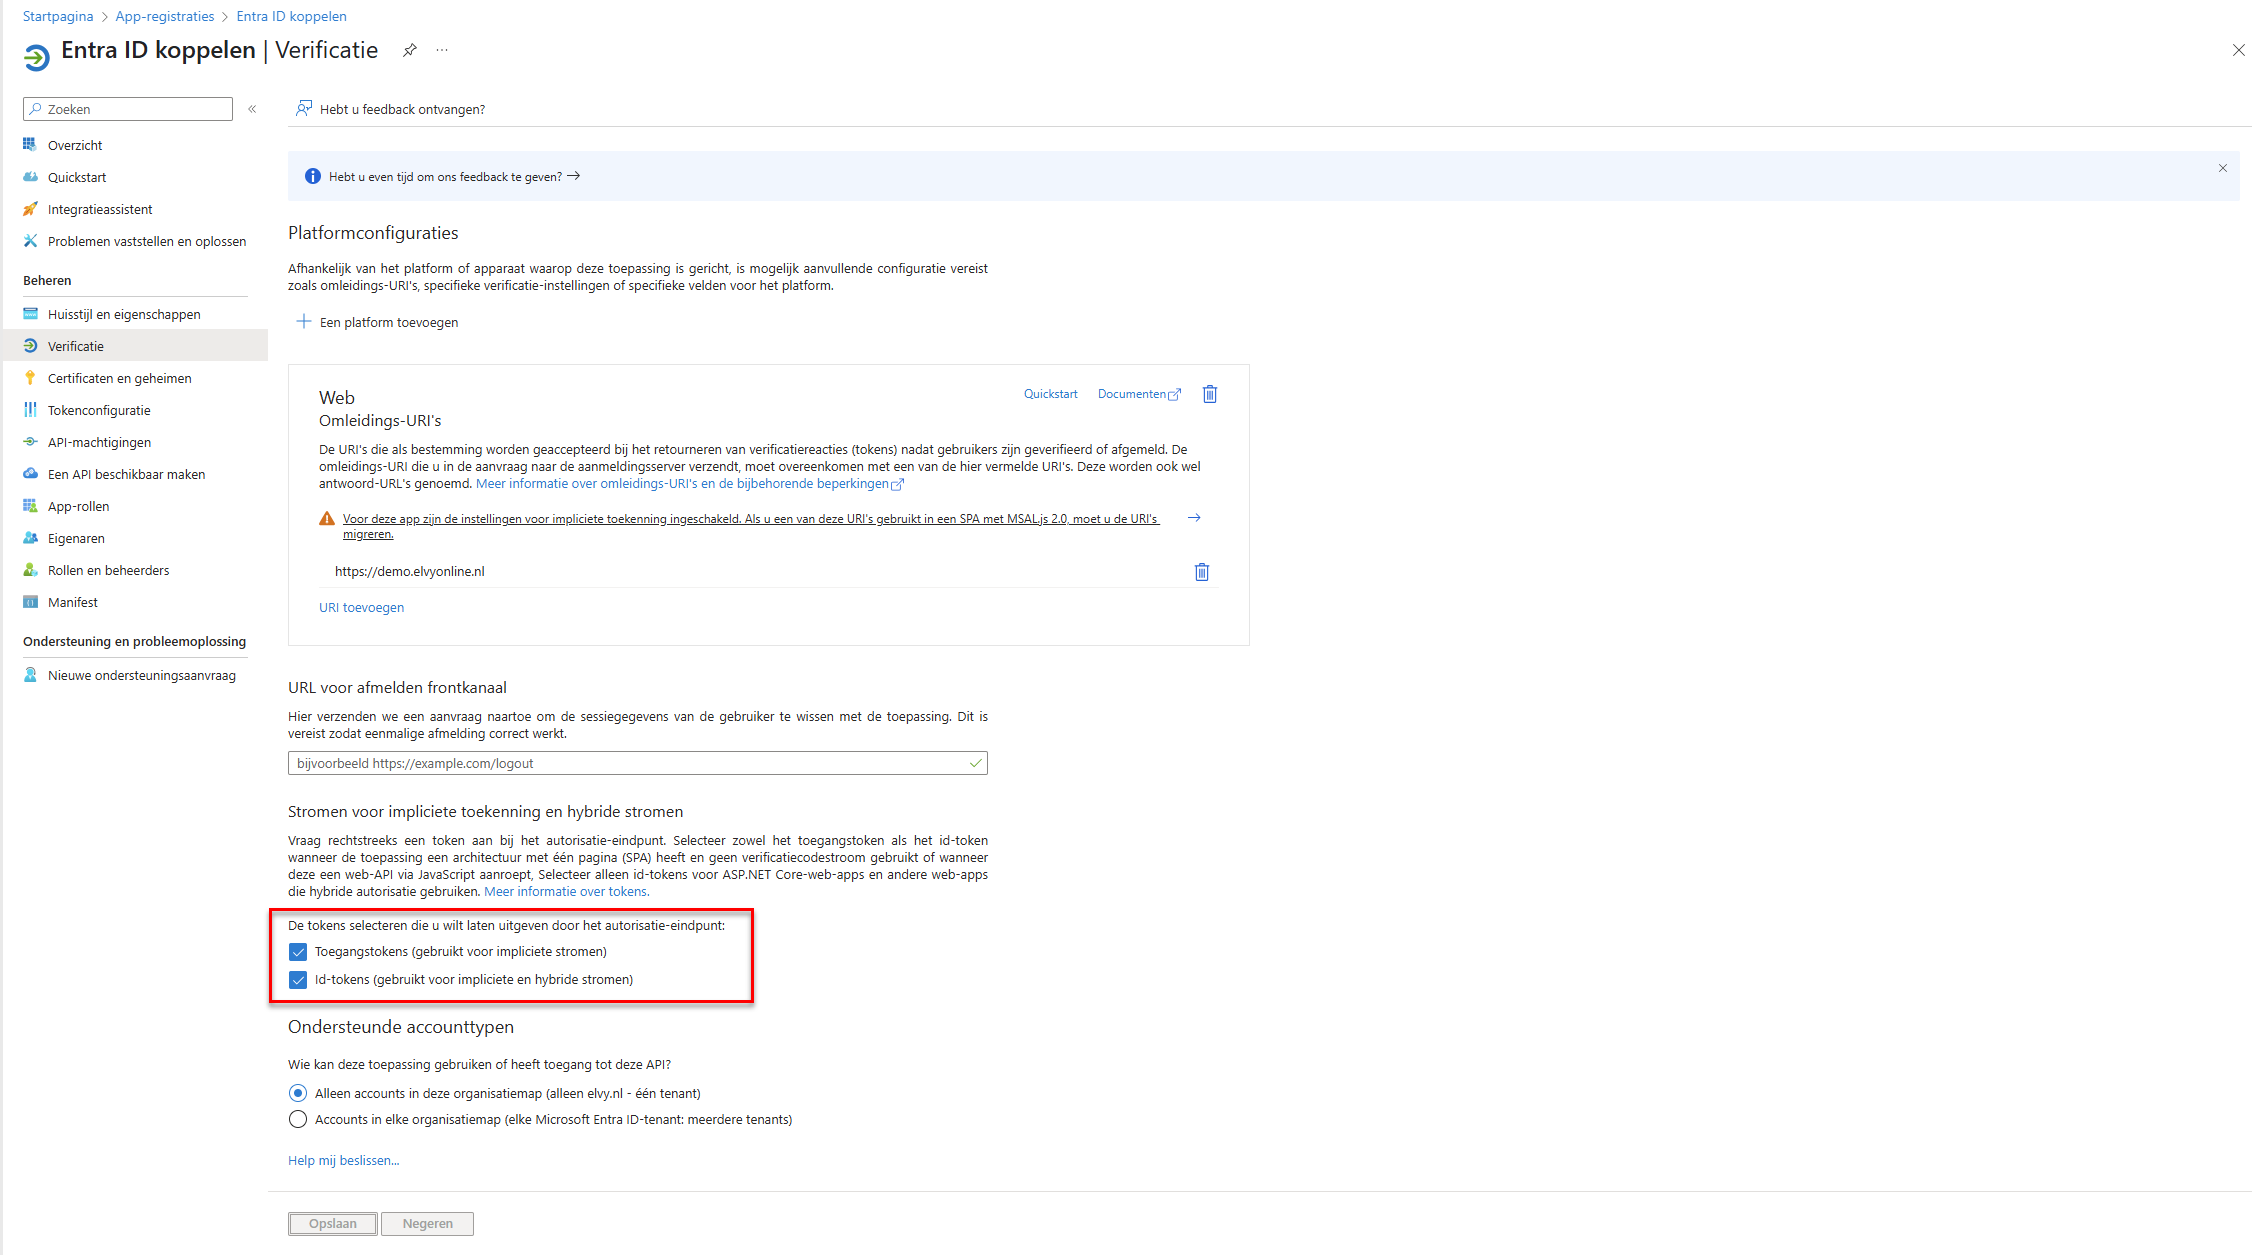Screen dimensions: 2252x1255
Task: Open the ellipsis more options menu
Action: click(x=442, y=51)
